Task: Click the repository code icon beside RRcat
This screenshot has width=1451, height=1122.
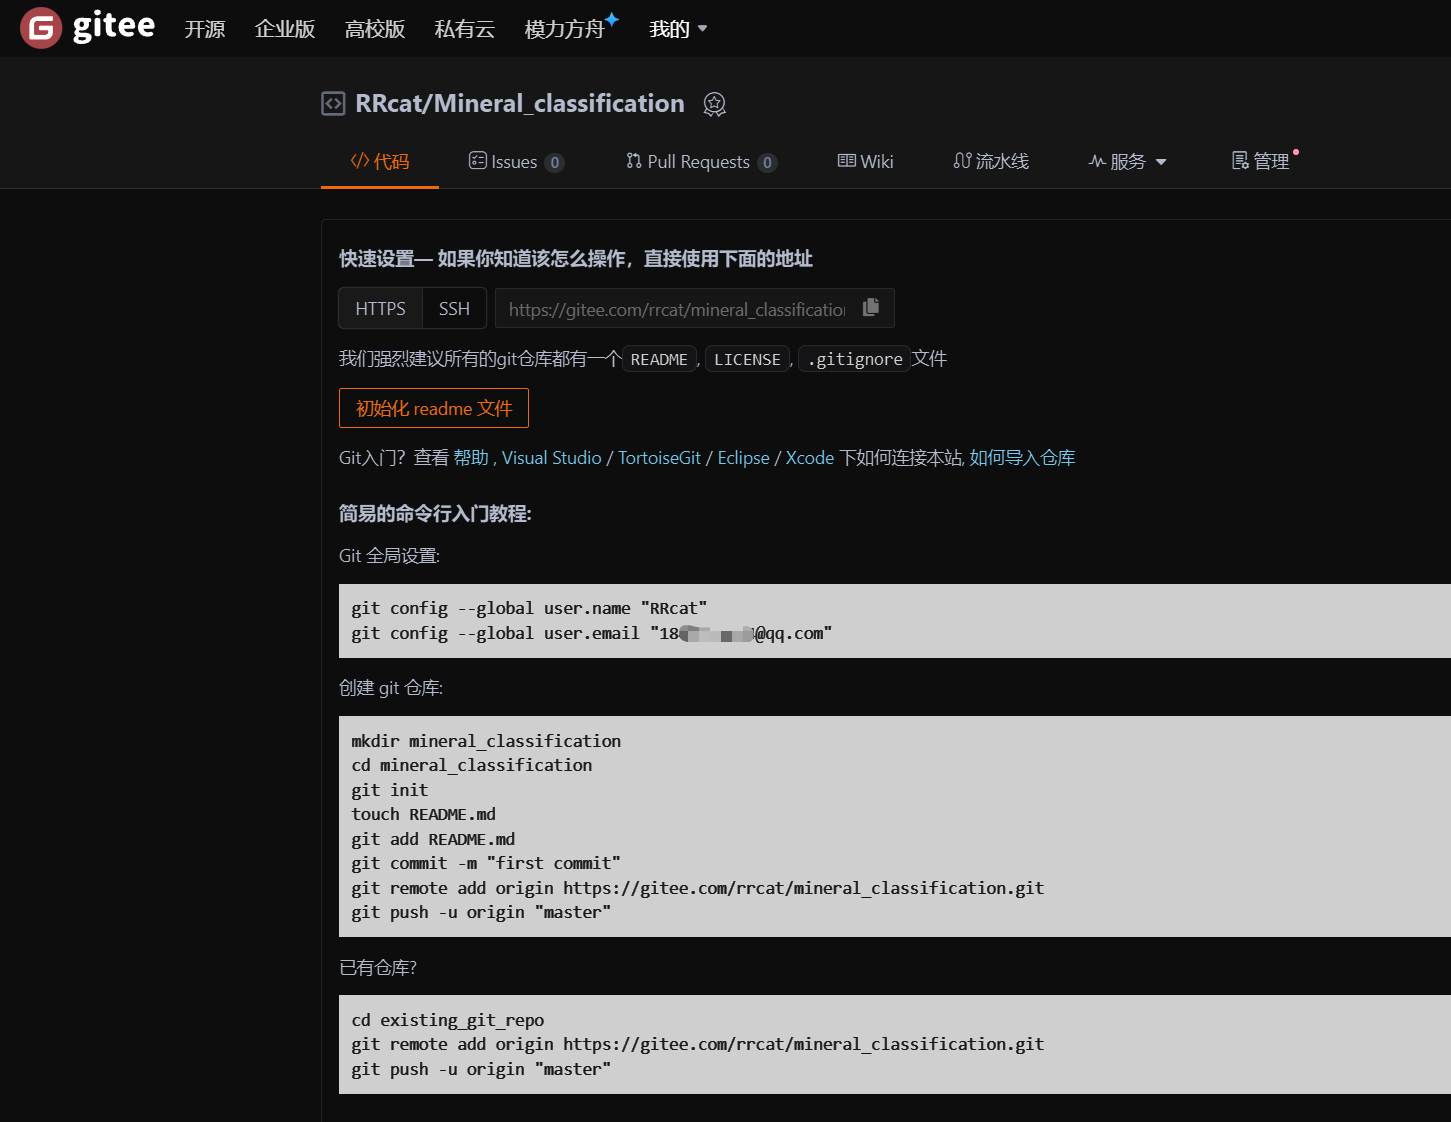Action: (x=333, y=104)
